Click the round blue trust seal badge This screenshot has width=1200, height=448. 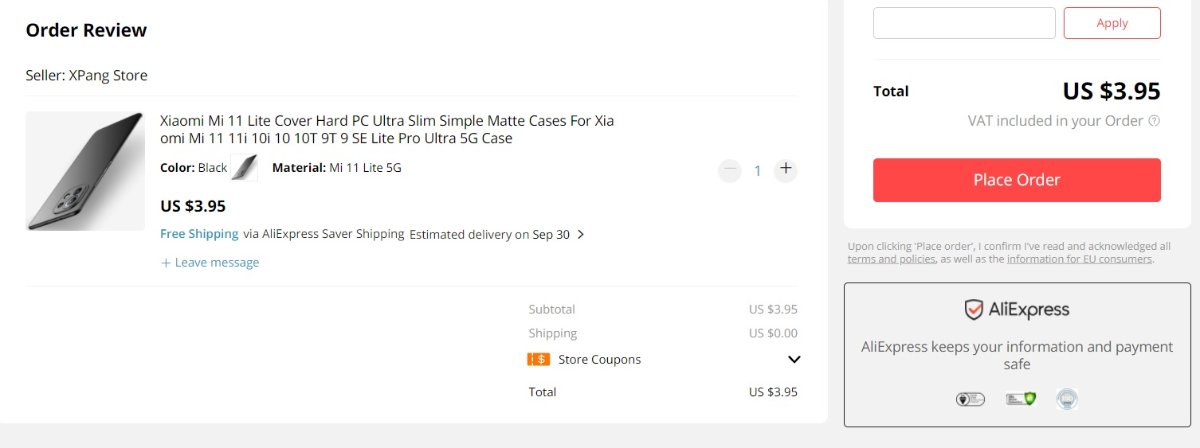1066,399
